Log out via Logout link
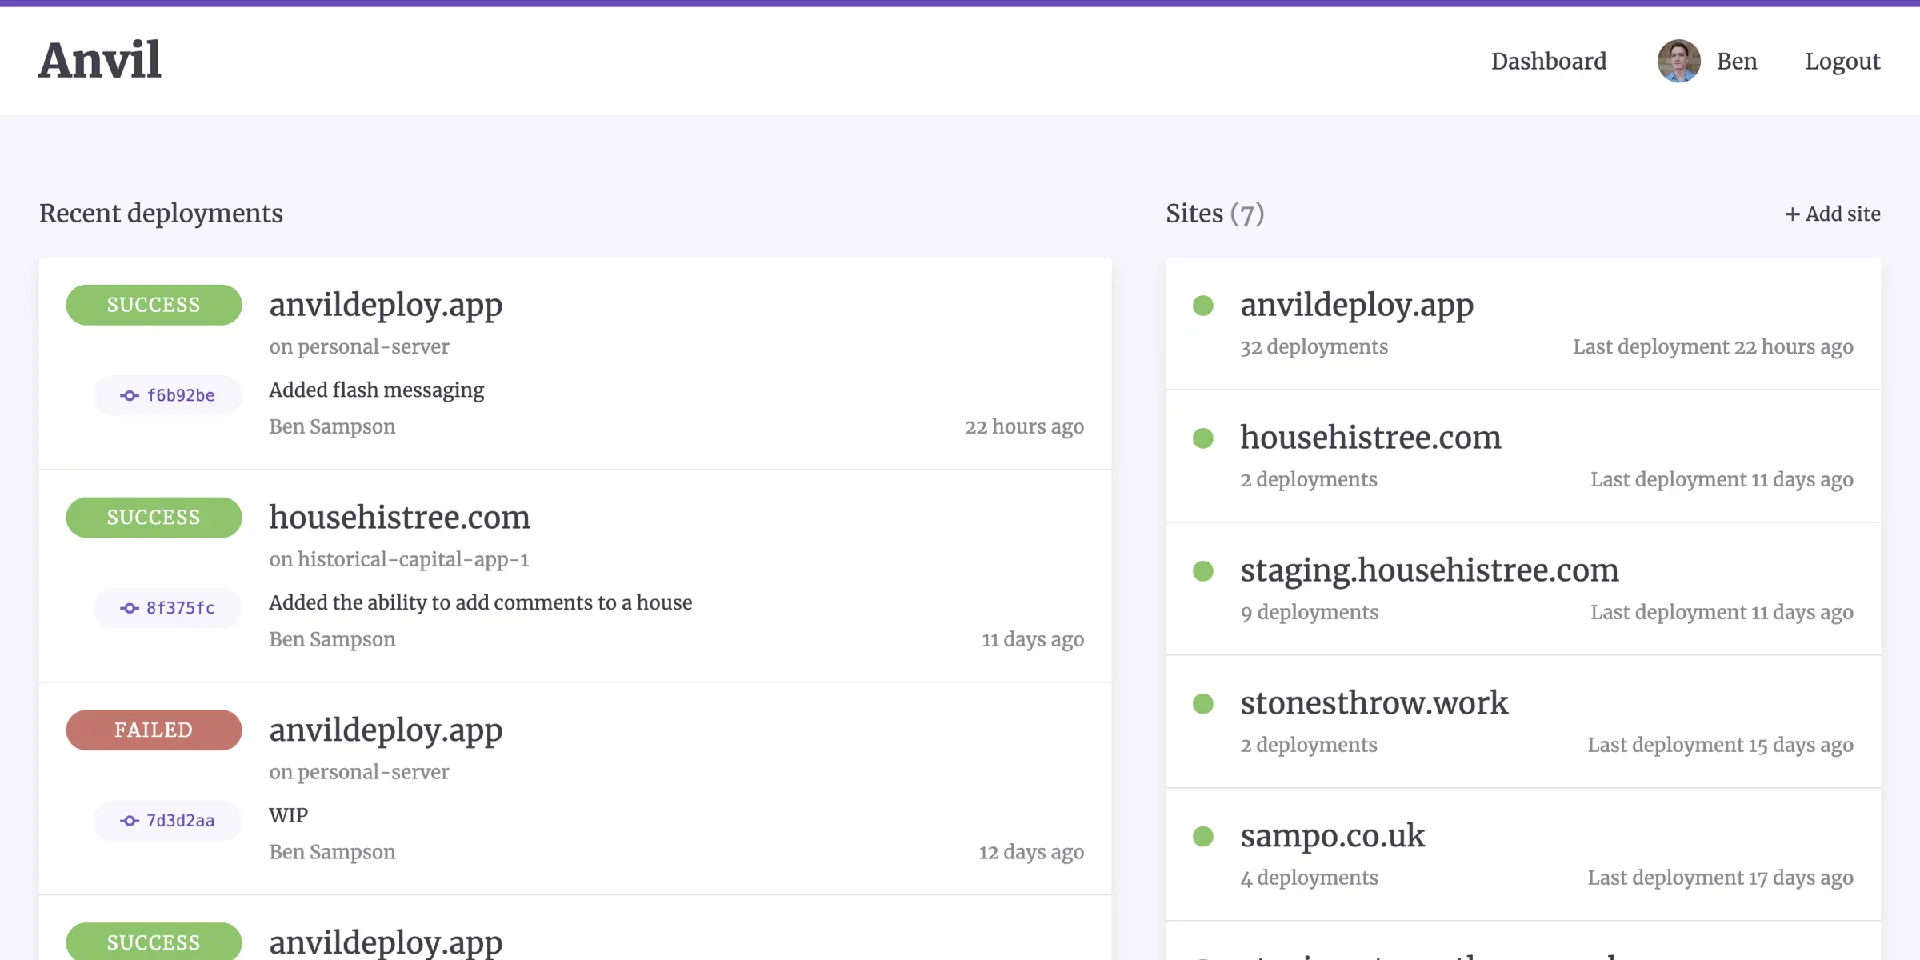Screen dimensions: 1920x960 [1842, 61]
